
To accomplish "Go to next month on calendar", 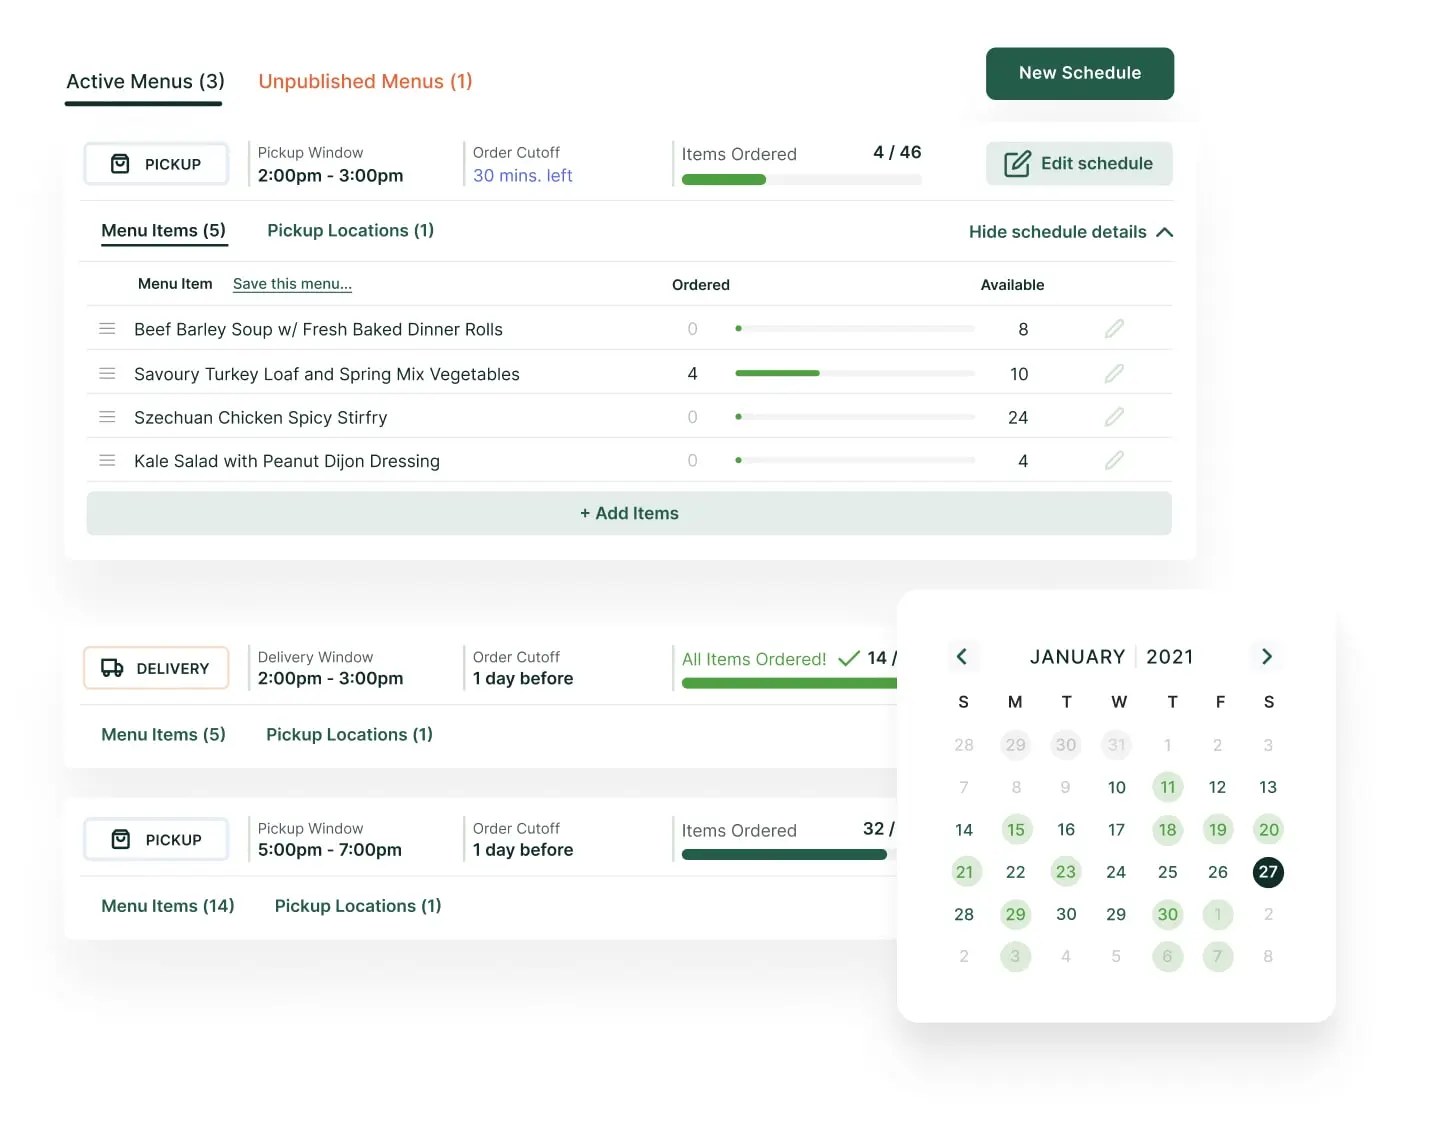I will click(1266, 657).
